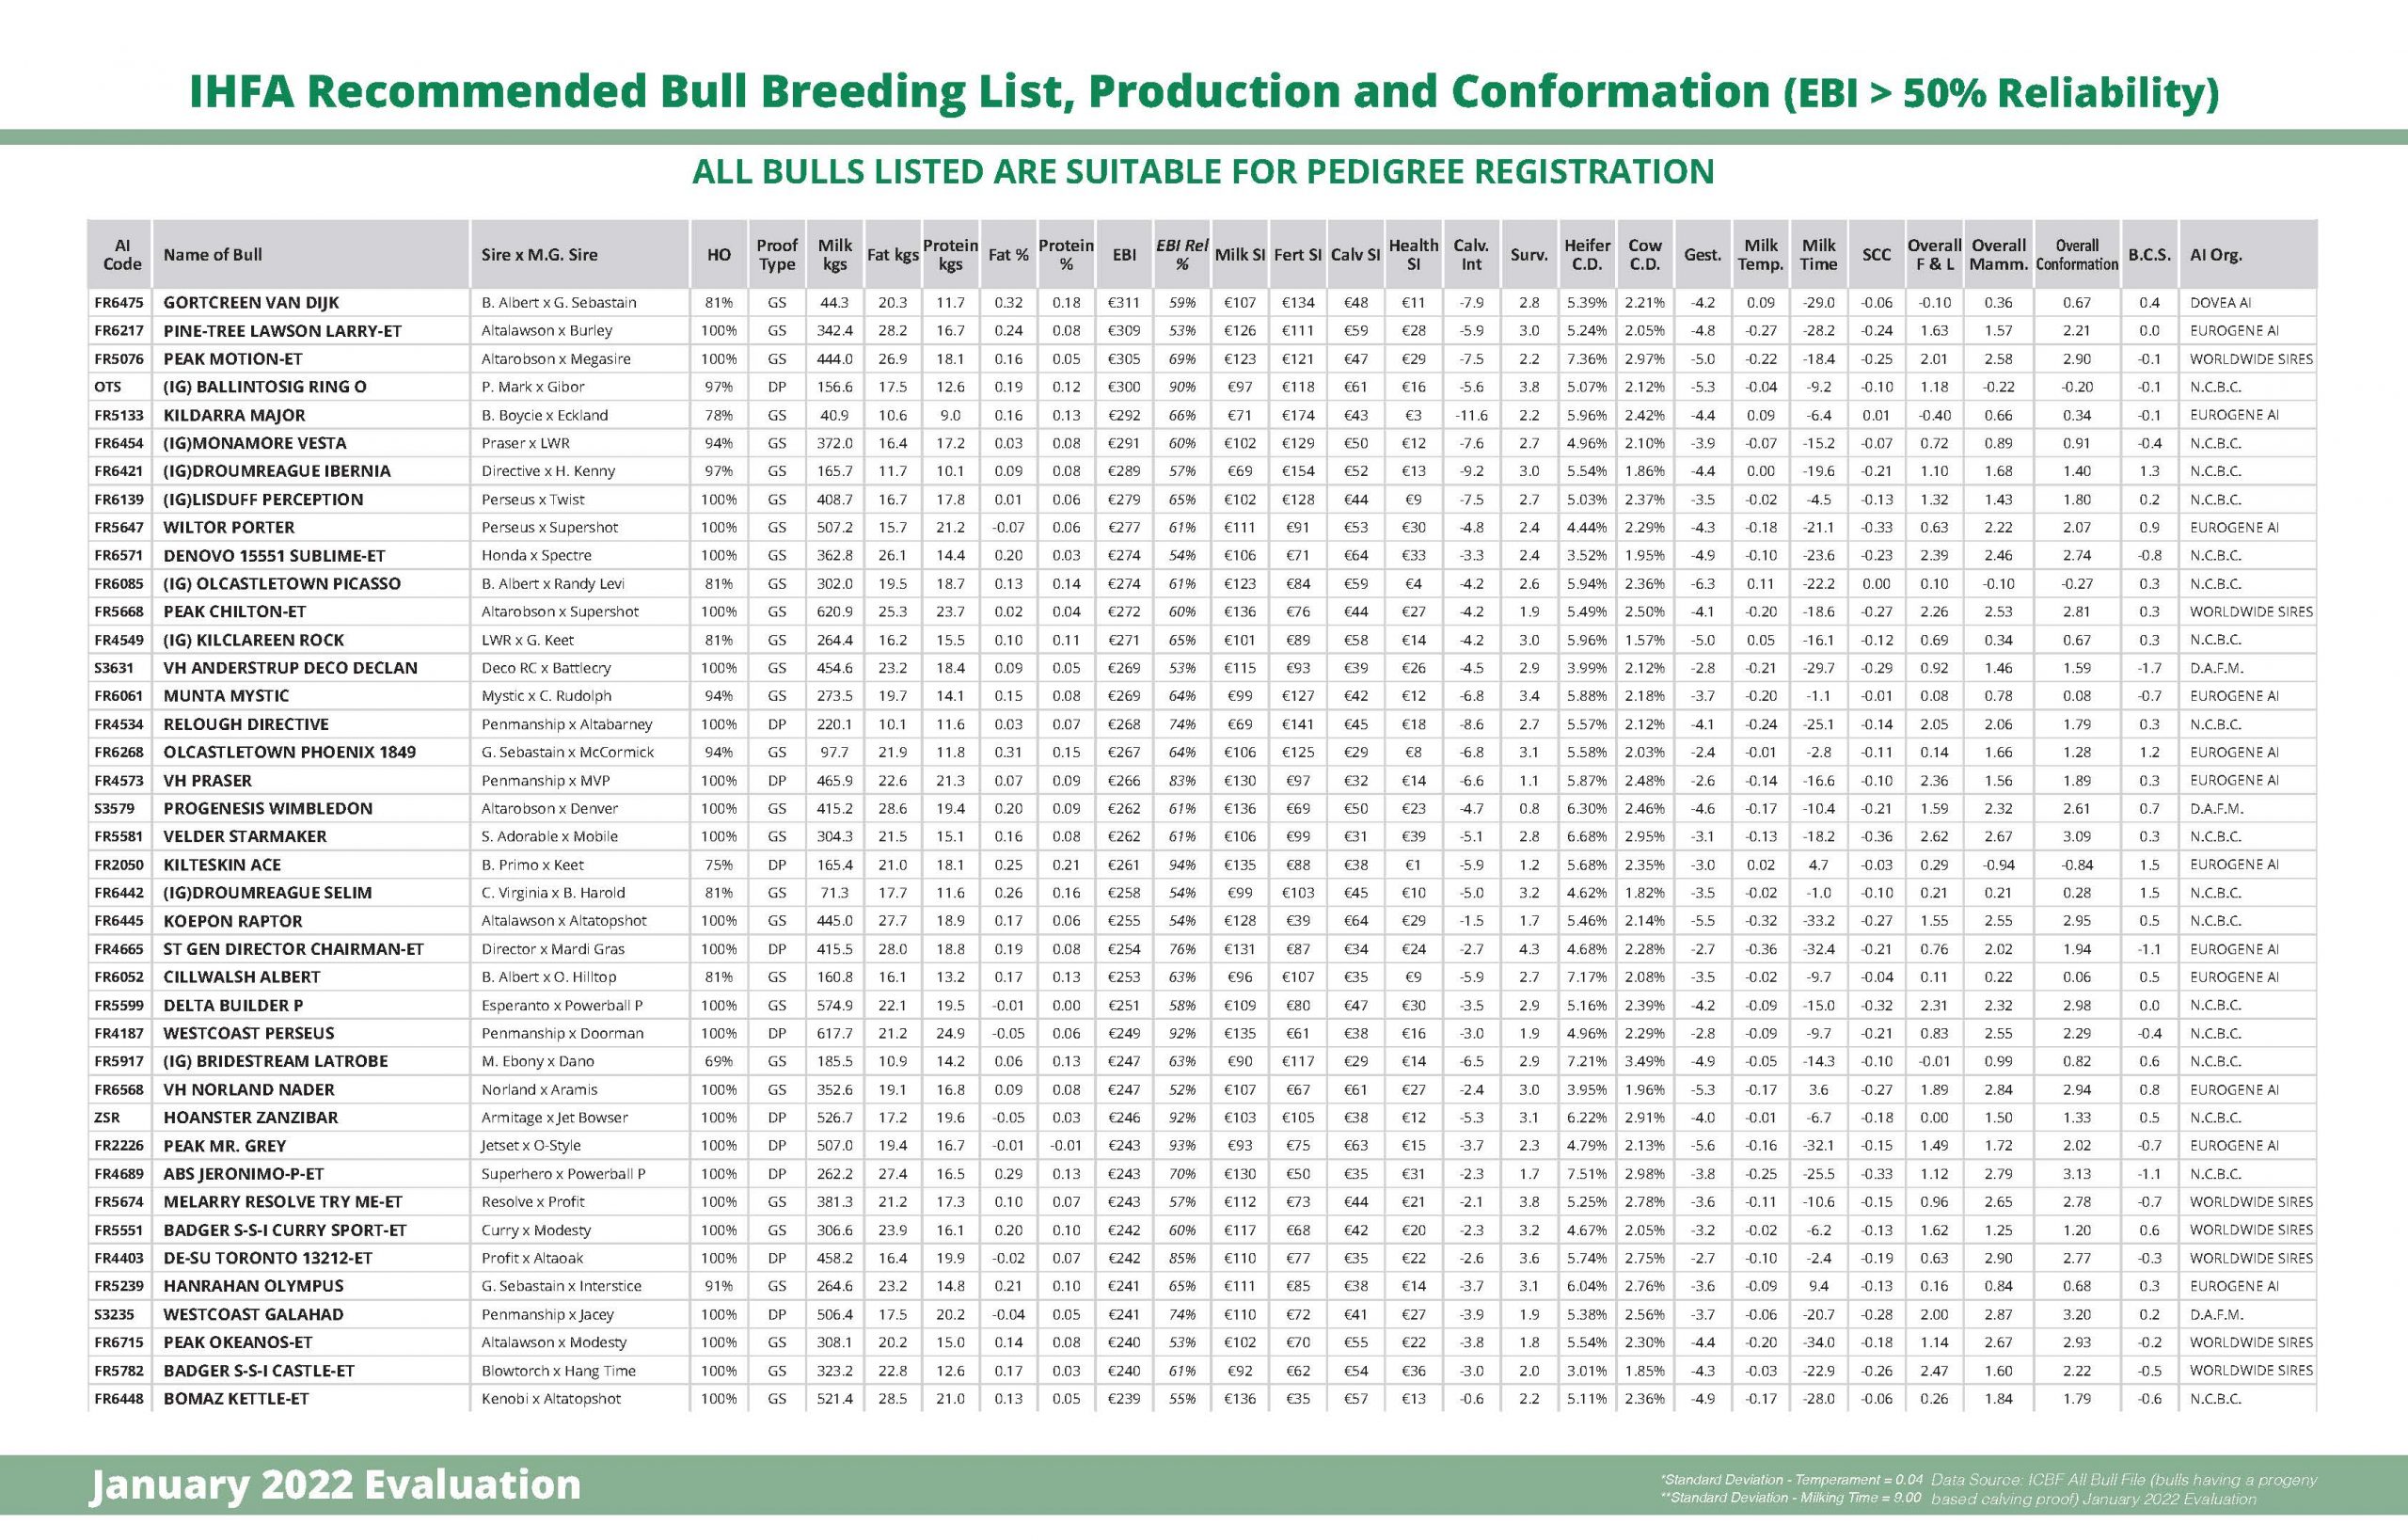
Task: Select bull name BADGER S-S-I CURRY SPORT-ET
Action: [285, 1230]
